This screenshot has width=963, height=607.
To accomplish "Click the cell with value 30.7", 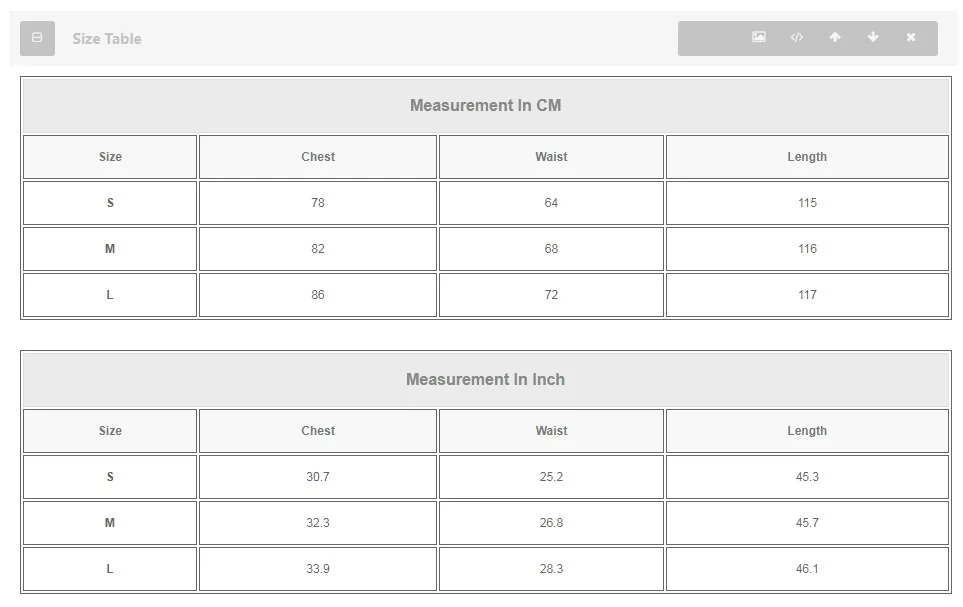I will pos(318,477).
